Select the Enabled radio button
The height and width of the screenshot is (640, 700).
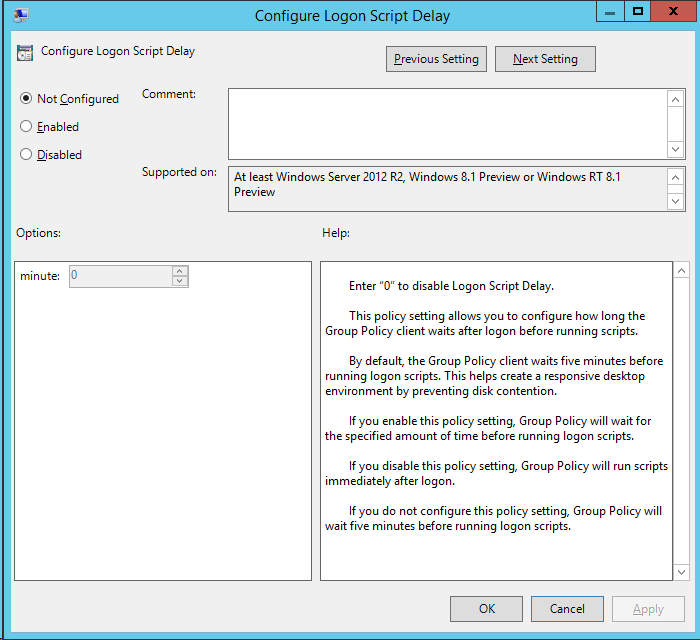pos(26,127)
